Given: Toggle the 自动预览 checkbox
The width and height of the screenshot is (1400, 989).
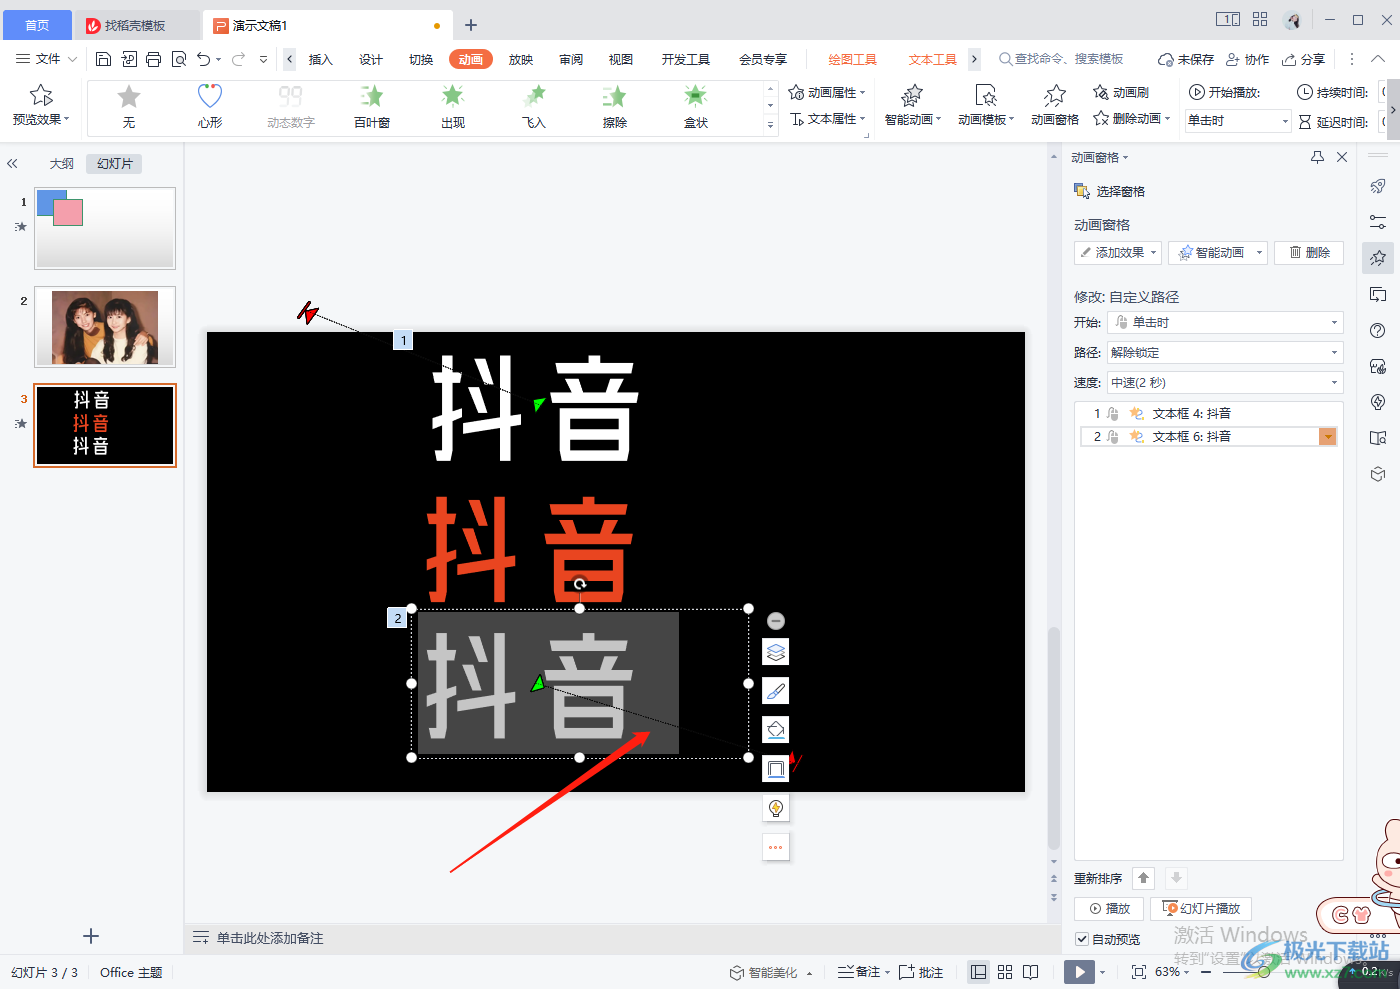Looking at the screenshot, I should (x=1082, y=939).
